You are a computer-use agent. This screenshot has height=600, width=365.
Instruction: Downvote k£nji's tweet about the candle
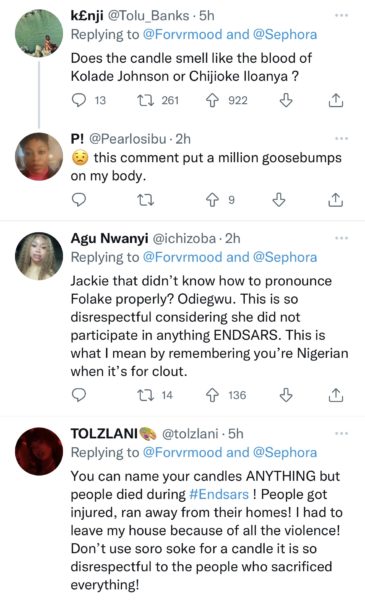pos(286,100)
